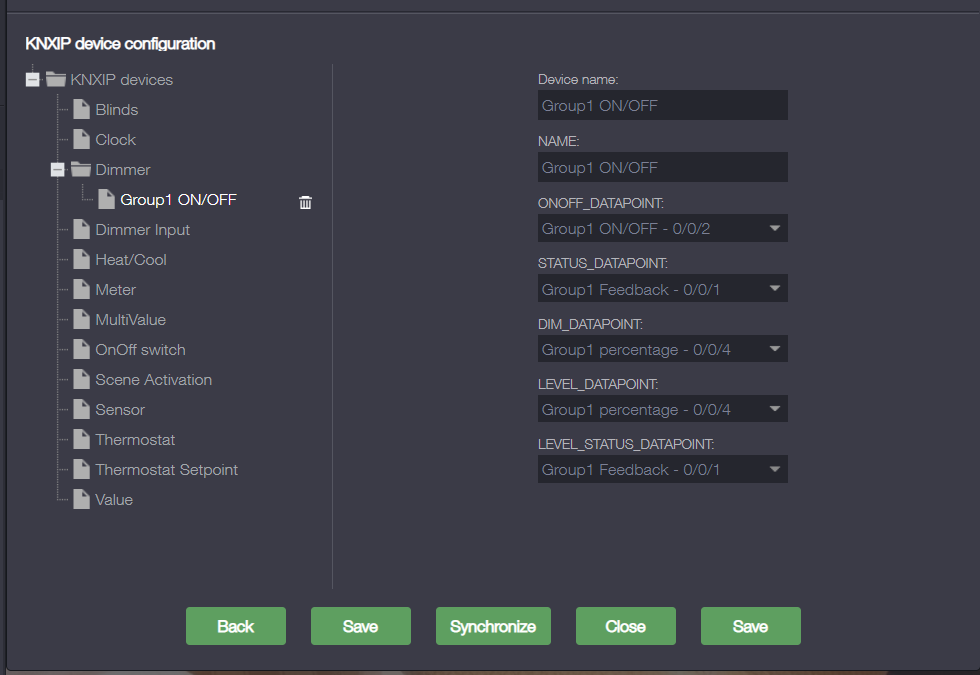The height and width of the screenshot is (675, 980).
Task: Expand the DIM_DATAPOINT combo box
Action: pyautogui.click(x=662, y=349)
